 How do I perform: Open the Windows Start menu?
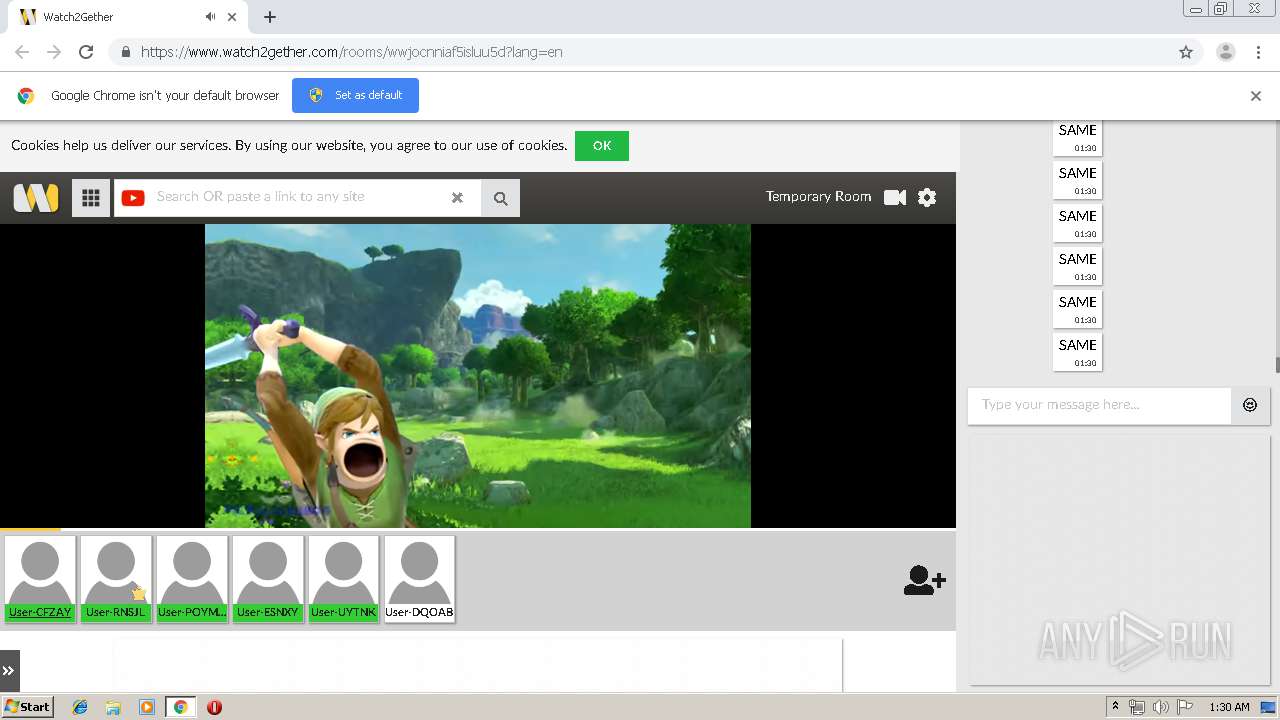point(27,707)
